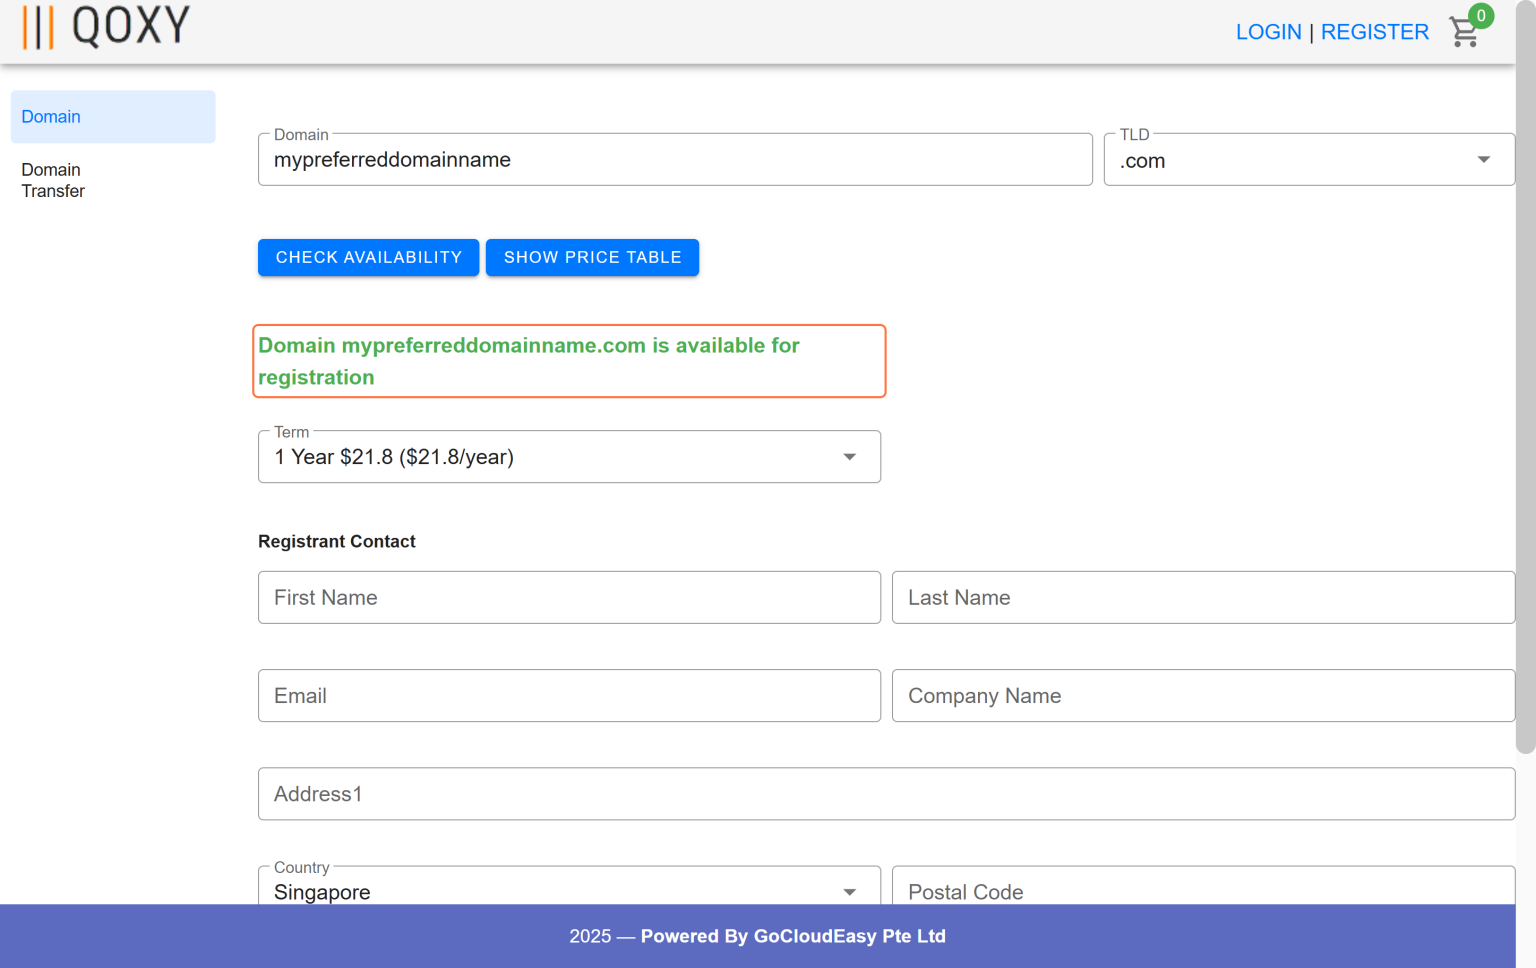This screenshot has height=968, width=1536.
Task: Select the Last Name input
Action: point(1203,598)
